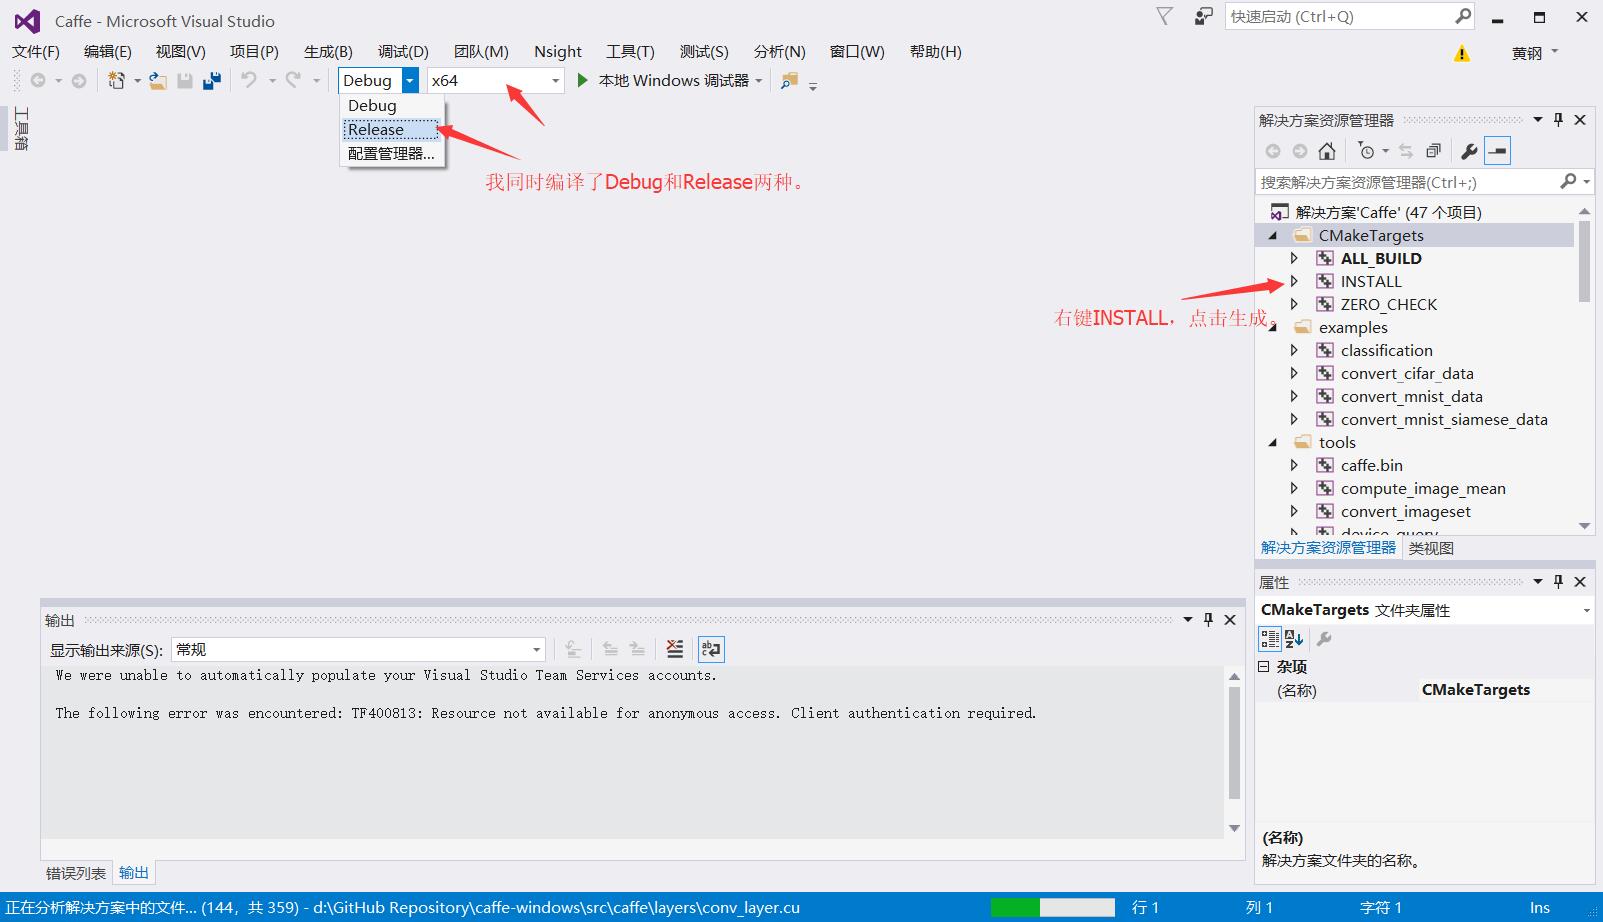This screenshot has height=922, width=1603.
Task: Open the 帮助(H) help menu
Action: pyautogui.click(x=935, y=52)
